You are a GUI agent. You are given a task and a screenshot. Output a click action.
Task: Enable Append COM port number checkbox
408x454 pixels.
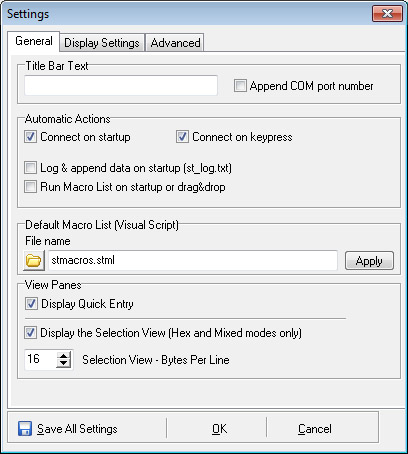(x=240, y=86)
